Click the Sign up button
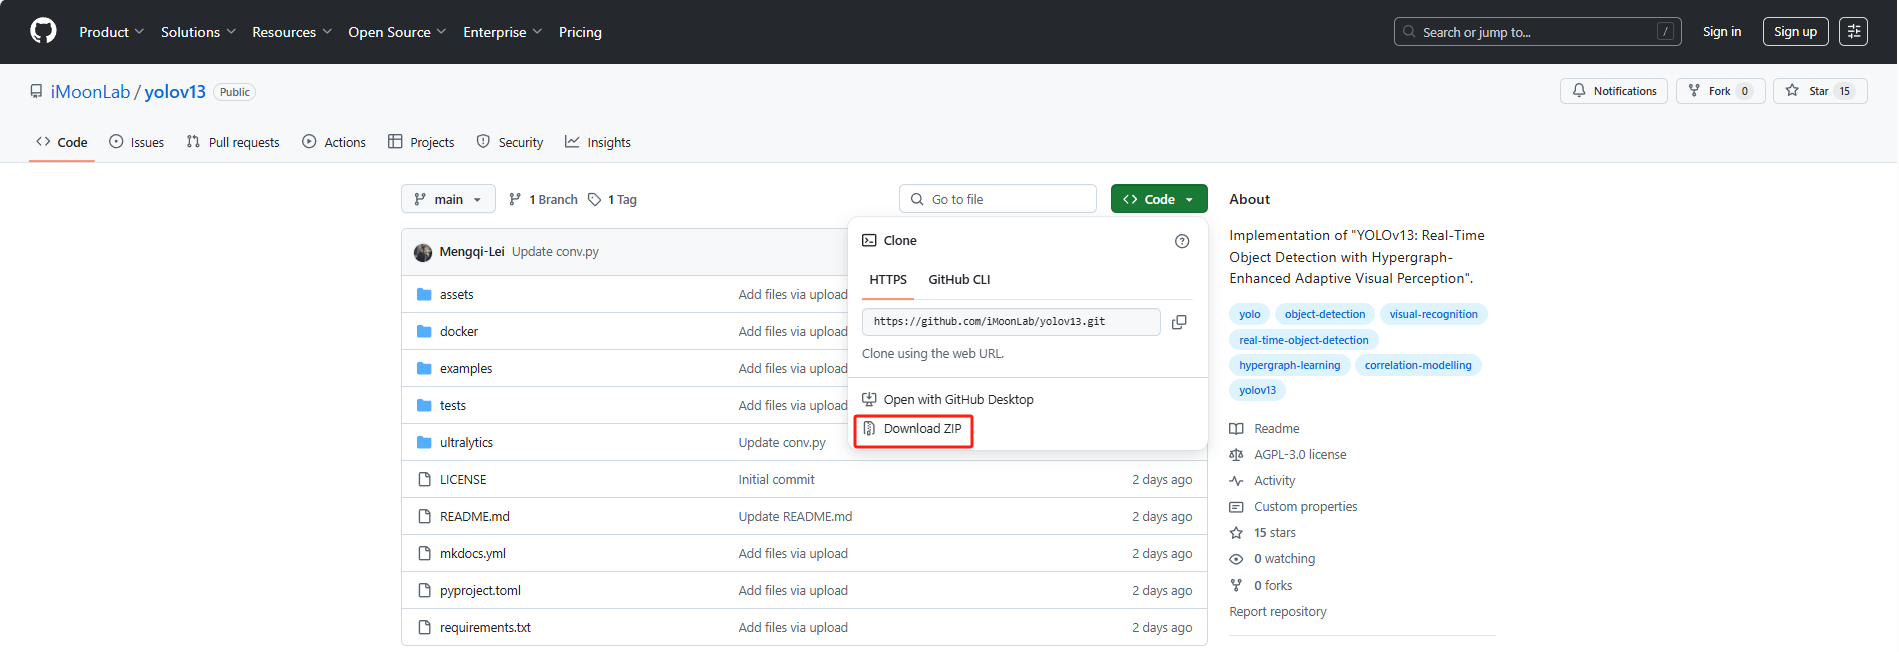This screenshot has width=1899, height=652. pos(1795,32)
